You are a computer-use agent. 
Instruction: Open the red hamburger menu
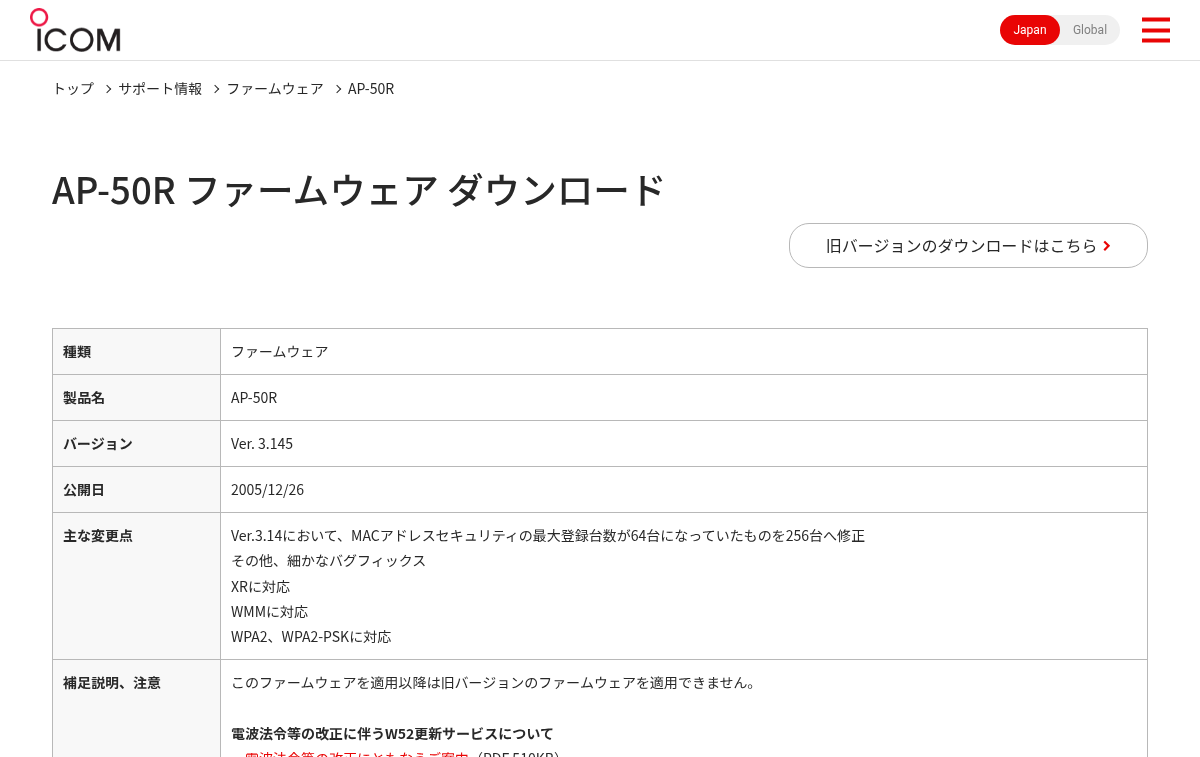tap(1155, 30)
